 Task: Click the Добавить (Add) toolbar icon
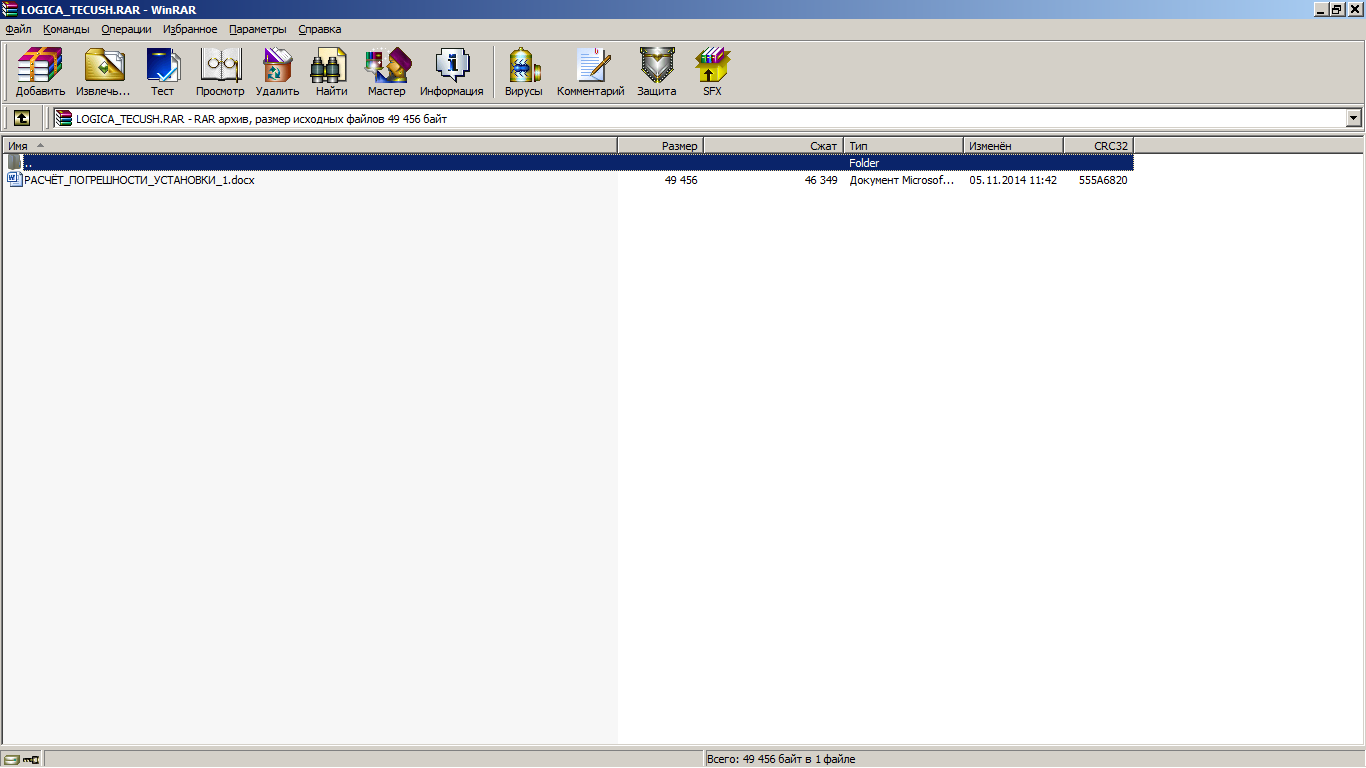coord(40,72)
